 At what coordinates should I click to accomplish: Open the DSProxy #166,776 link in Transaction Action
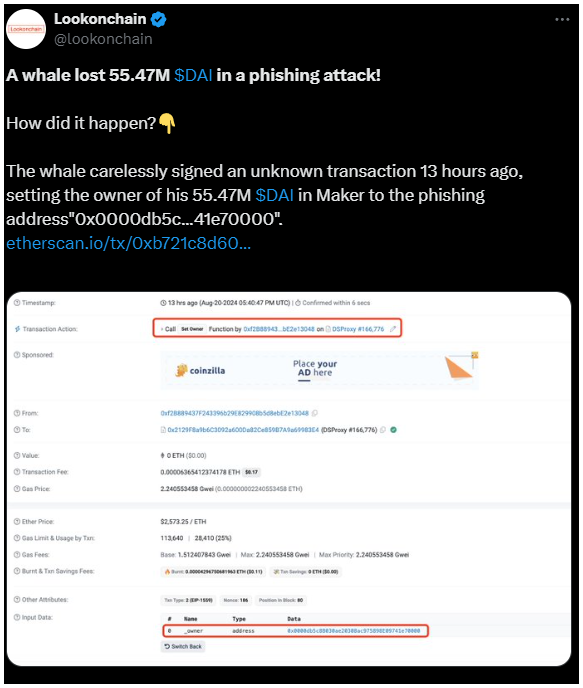tap(358, 329)
